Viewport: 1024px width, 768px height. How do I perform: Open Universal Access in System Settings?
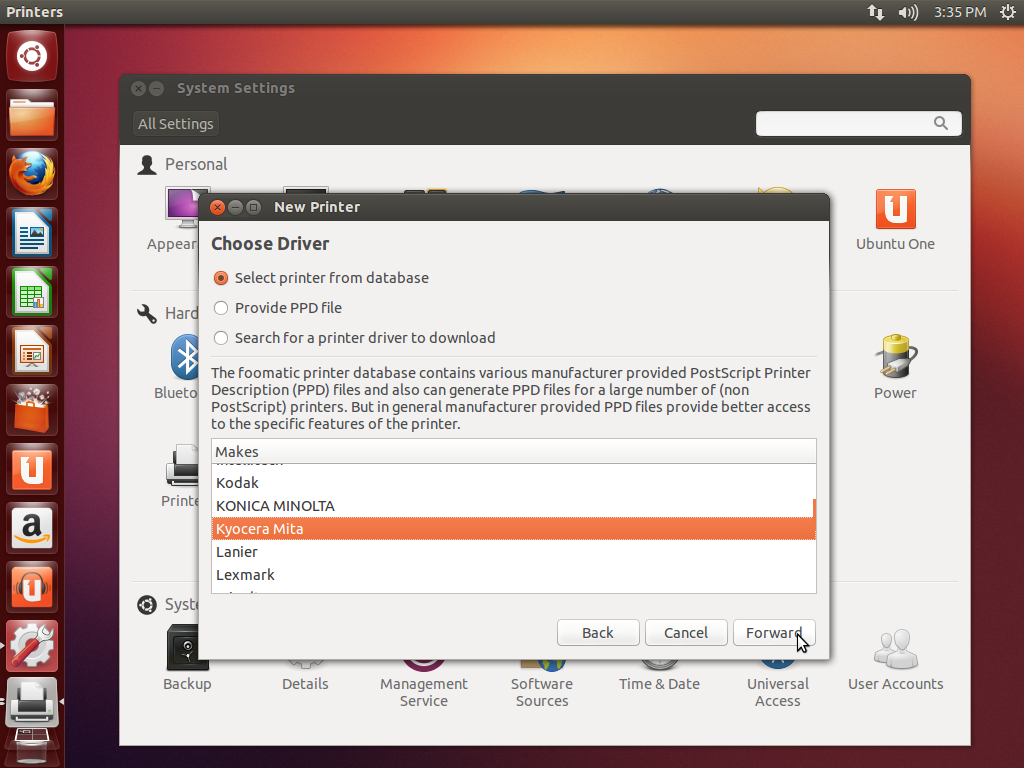pos(777,684)
